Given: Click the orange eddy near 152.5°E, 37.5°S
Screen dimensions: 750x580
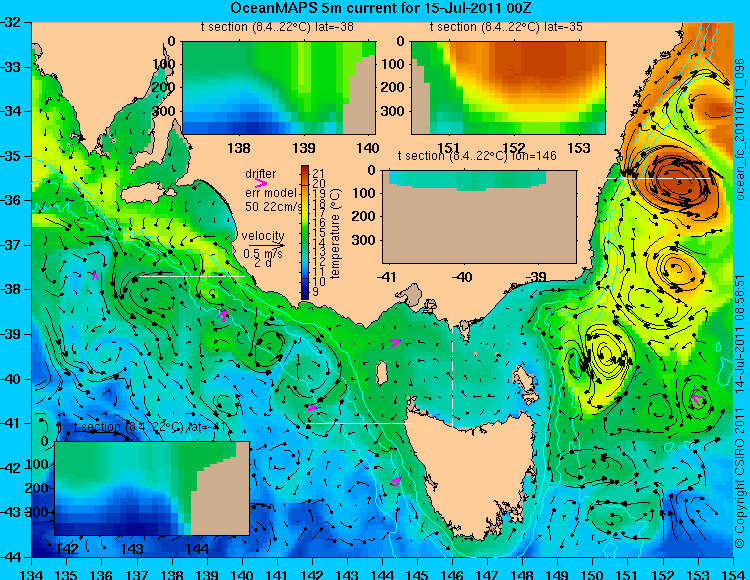Looking at the screenshot, I should [x=675, y=268].
